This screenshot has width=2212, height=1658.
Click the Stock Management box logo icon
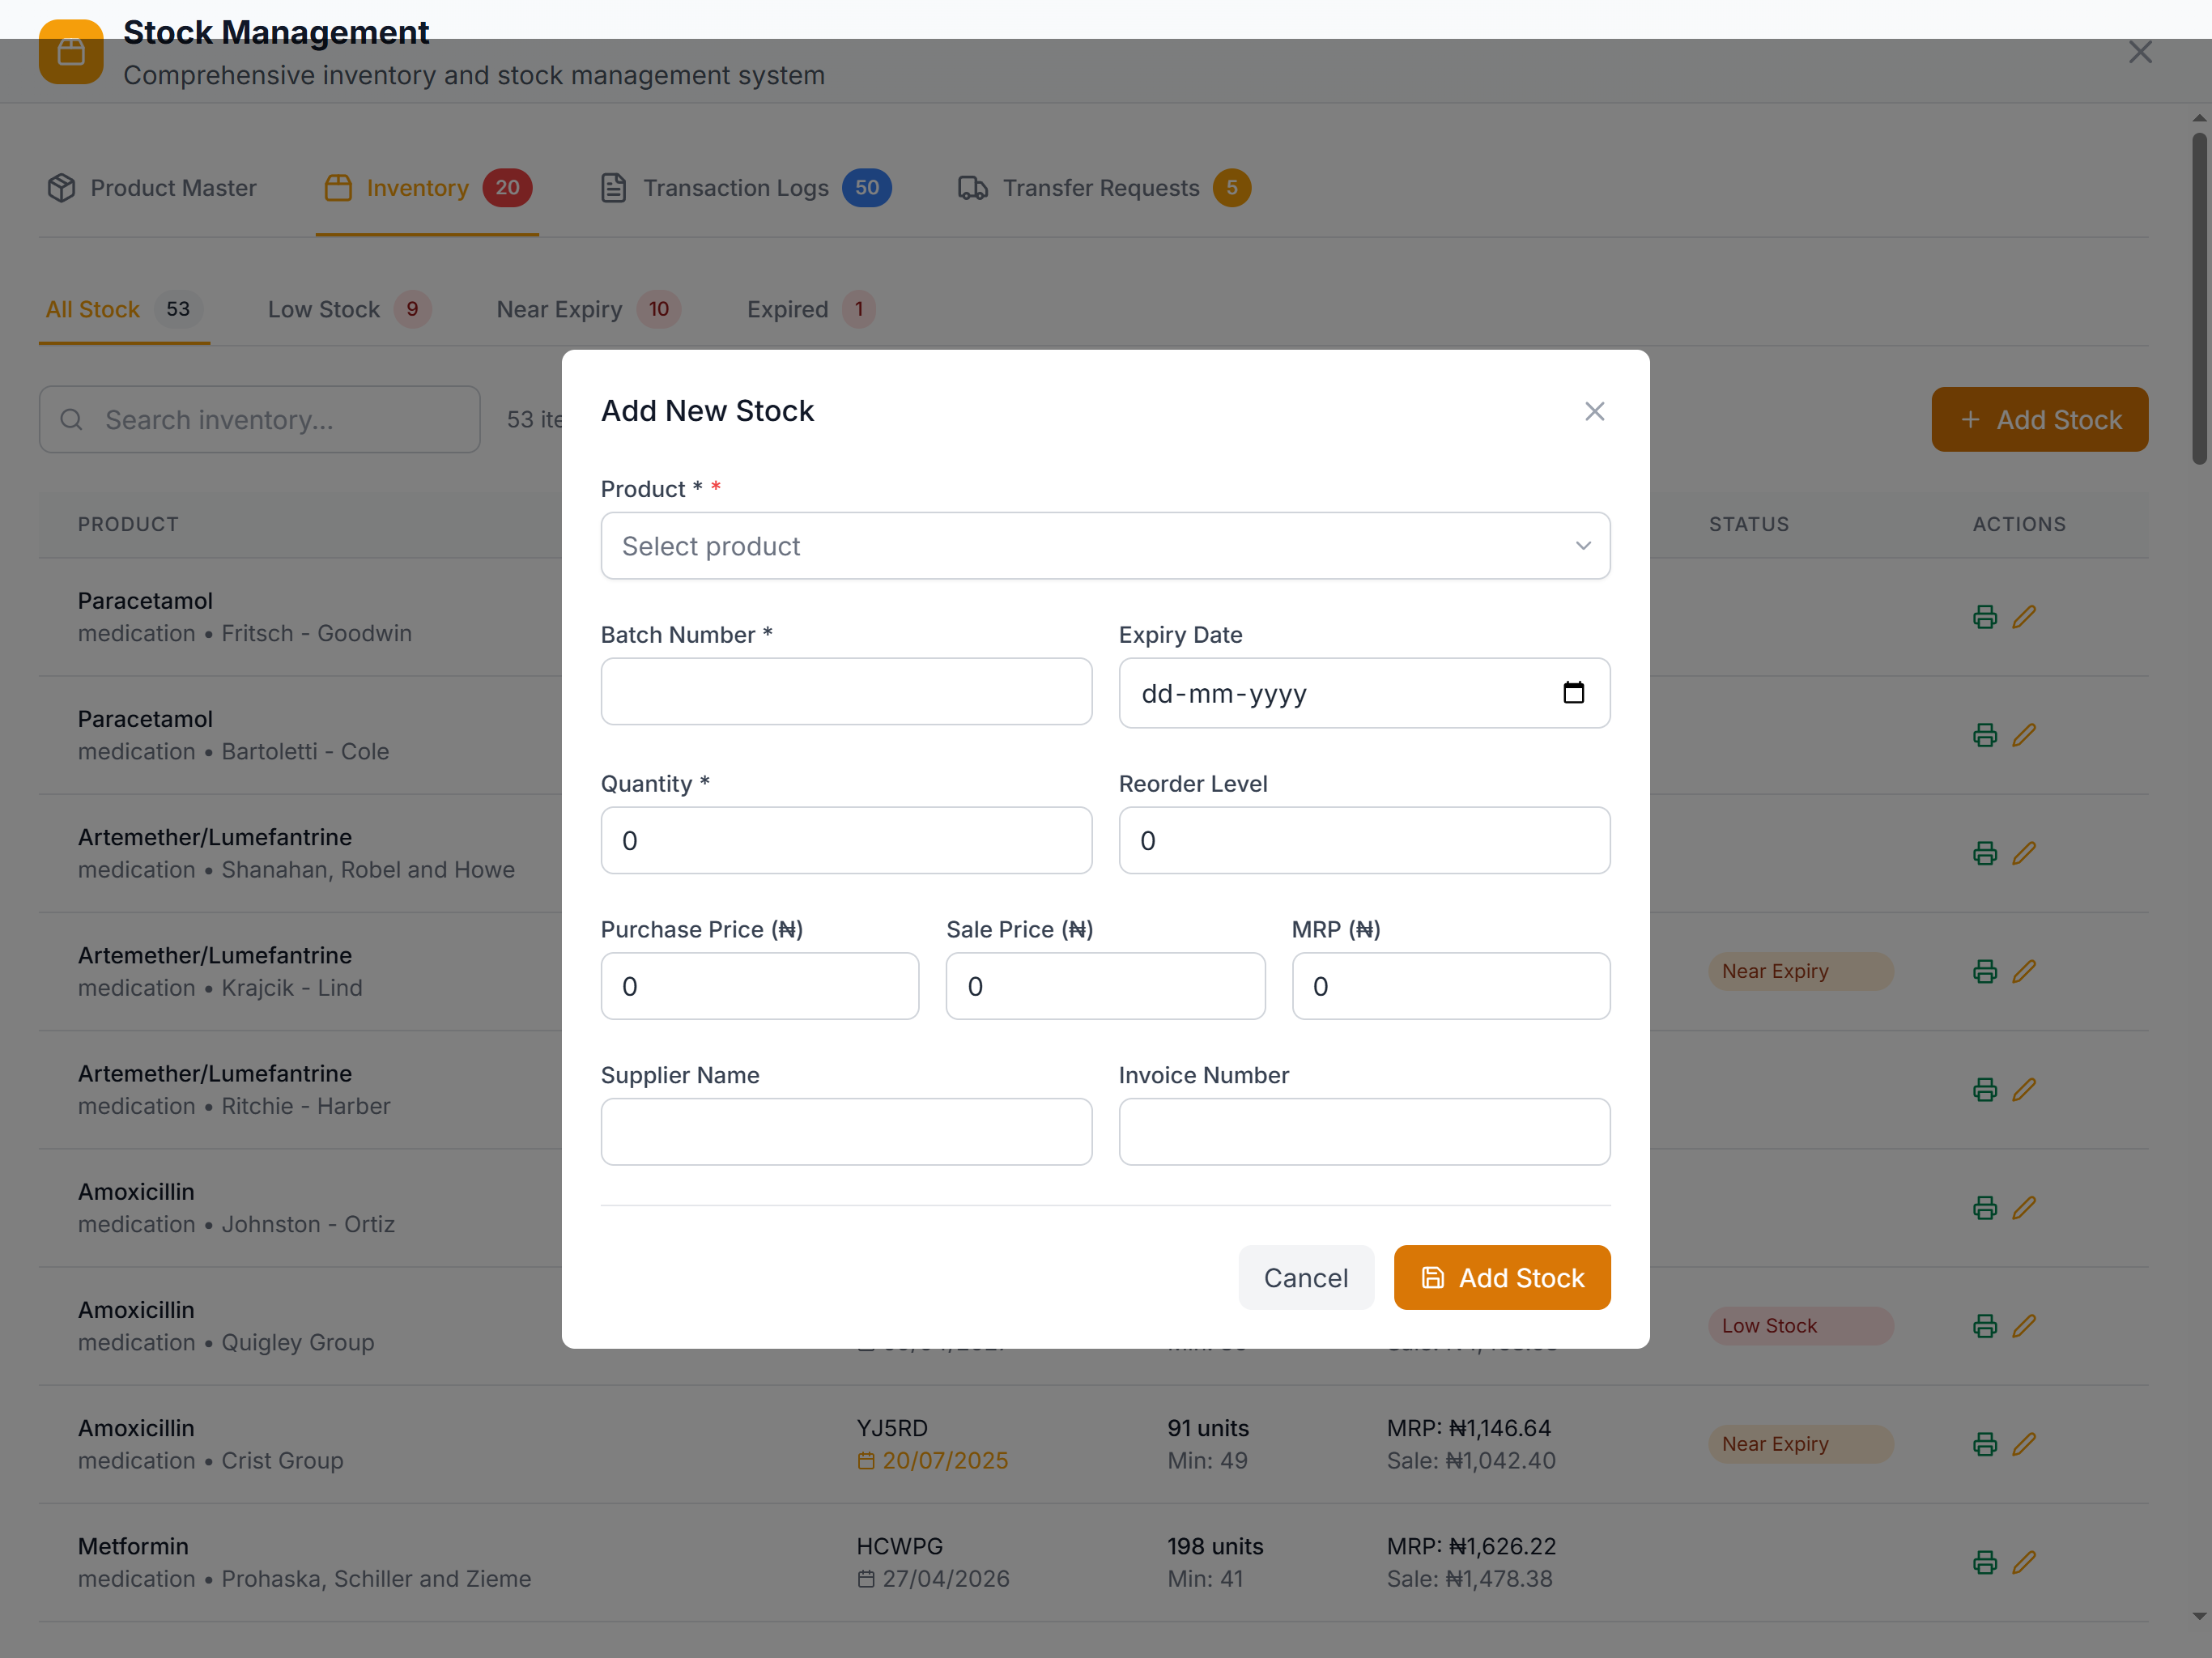(71, 52)
